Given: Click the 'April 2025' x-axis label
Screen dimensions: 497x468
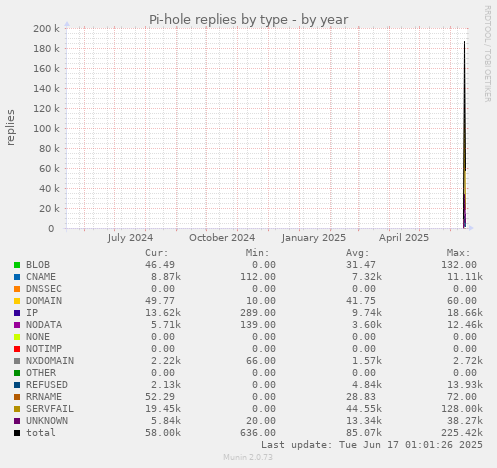Looking at the screenshot, I should (x=404, y=238).
